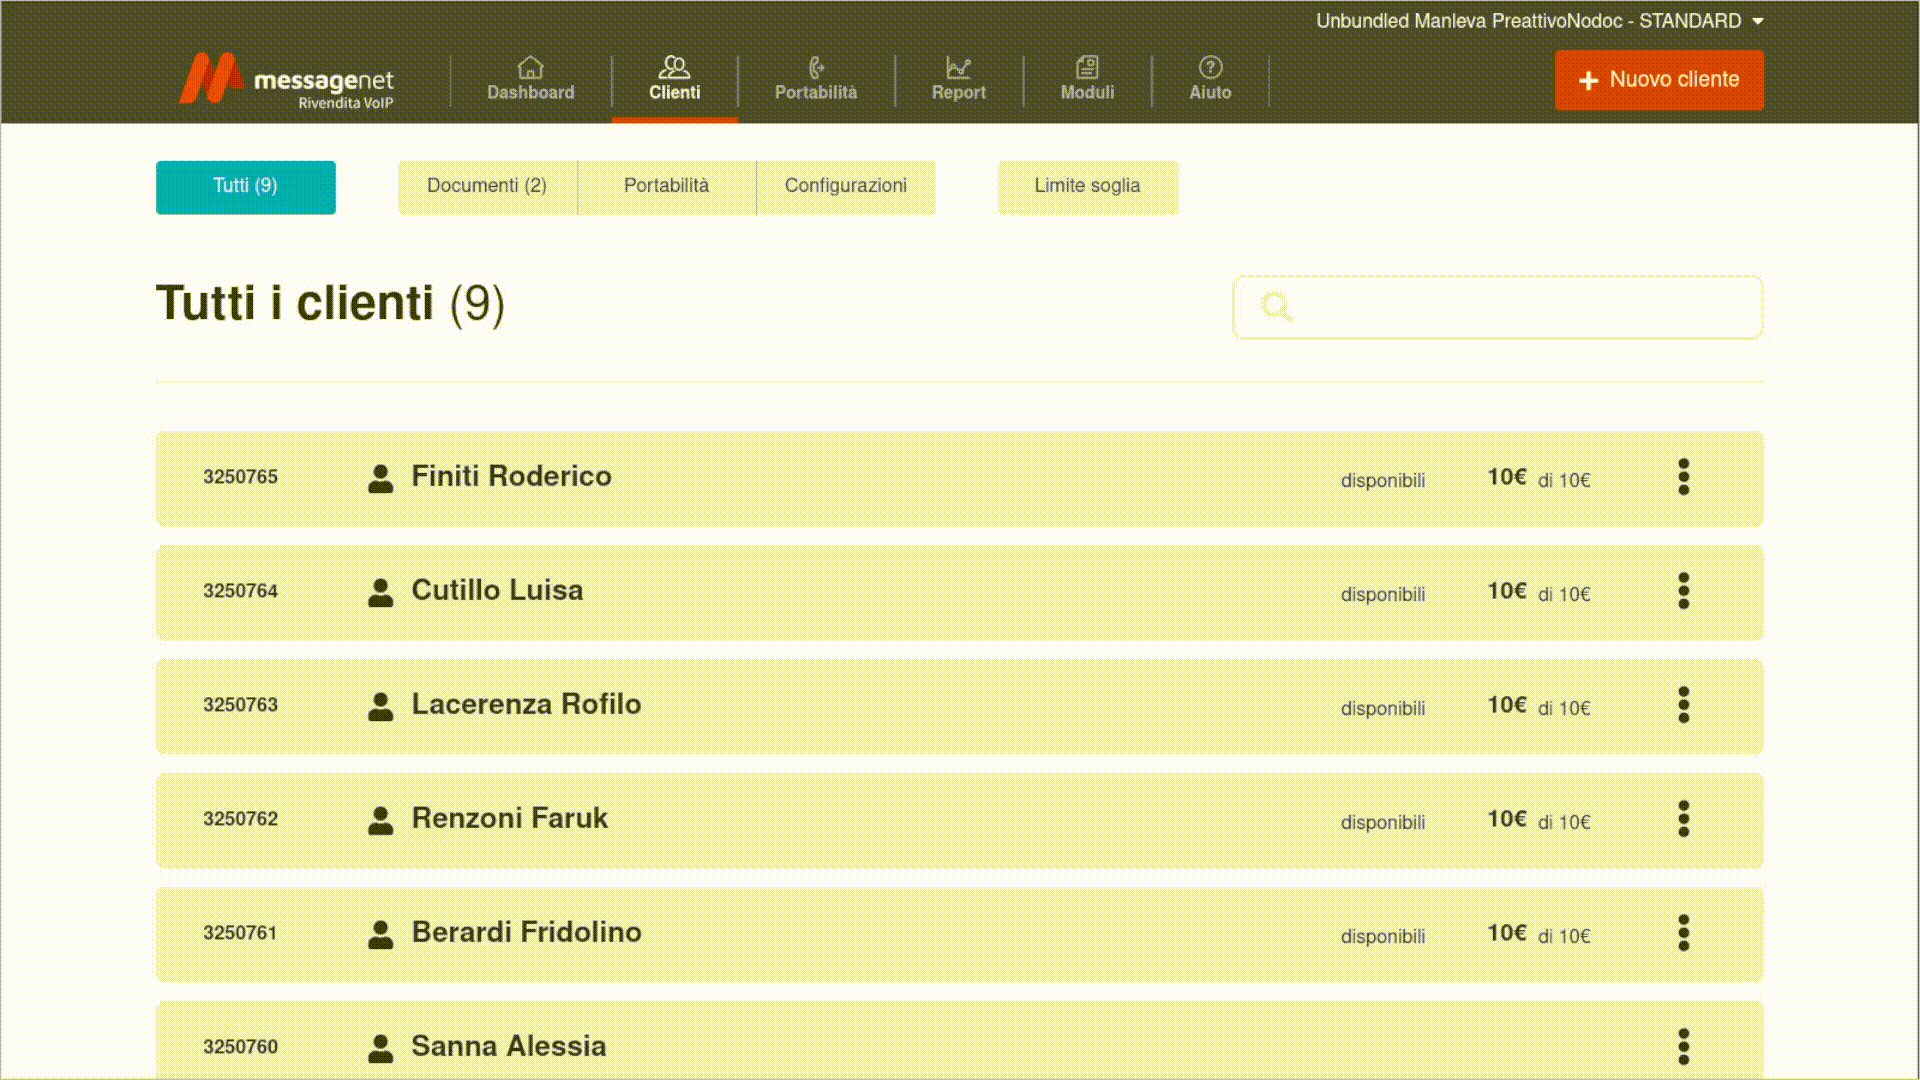Select the Tutti (9) tab
This screenshot has height=1080, width=1920.
(x=245, y=186)
